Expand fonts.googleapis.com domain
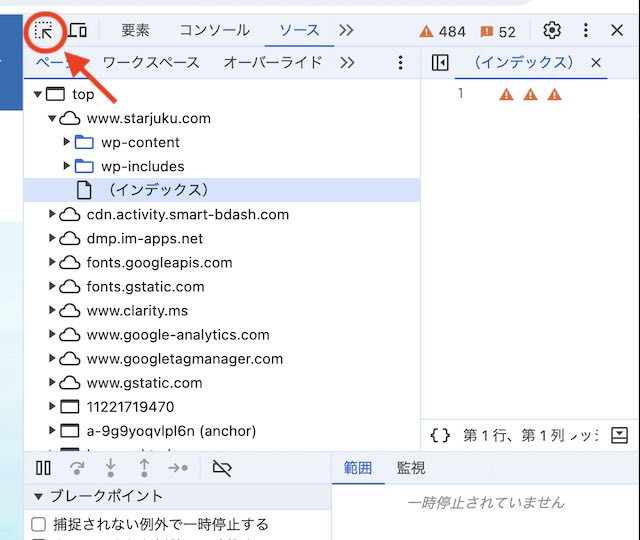Viewport: 640px width, 540px height. [x=52, y=262]
